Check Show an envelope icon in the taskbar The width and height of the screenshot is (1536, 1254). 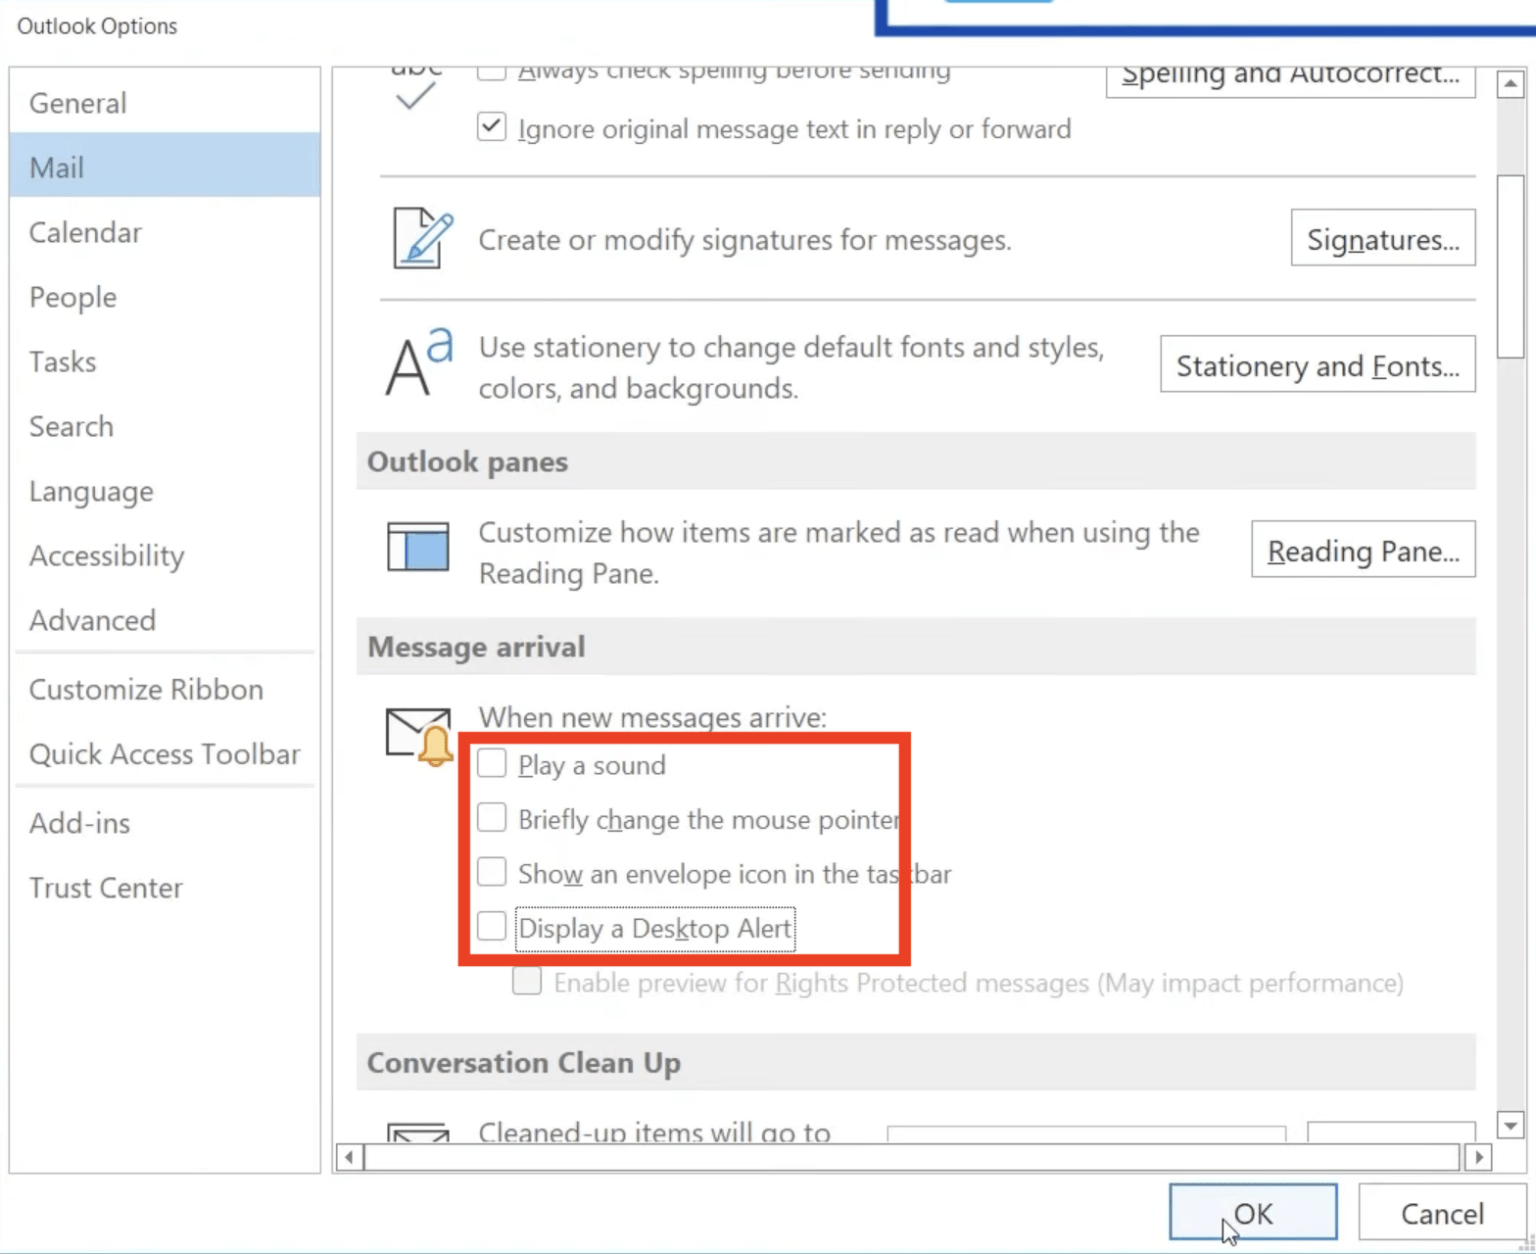491,871
